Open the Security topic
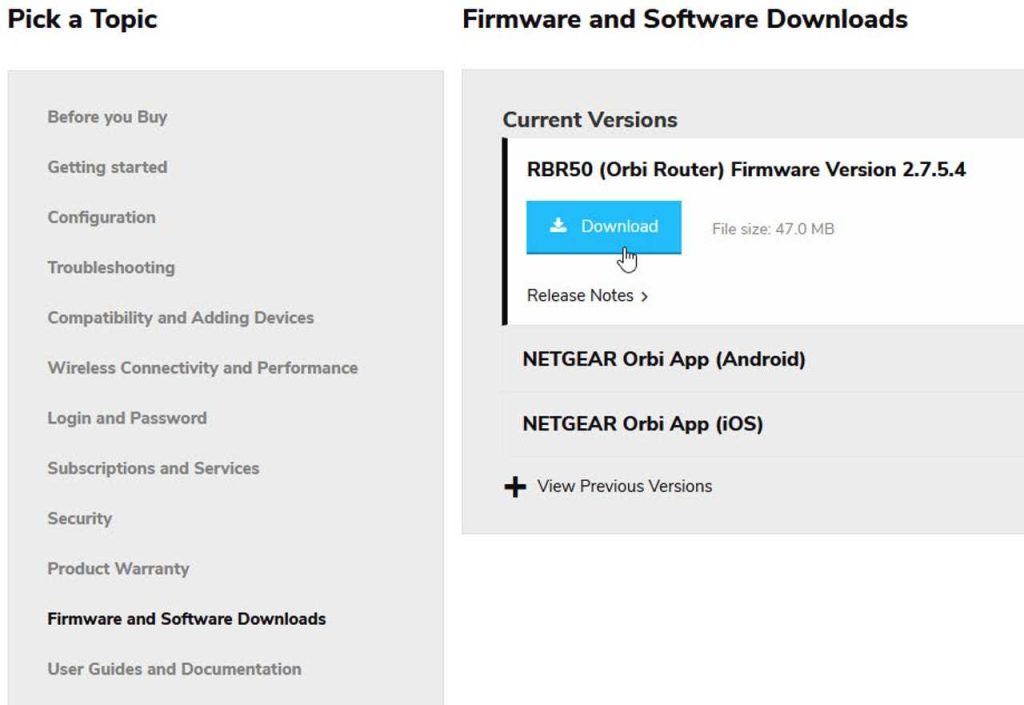 tap(80, 518)
